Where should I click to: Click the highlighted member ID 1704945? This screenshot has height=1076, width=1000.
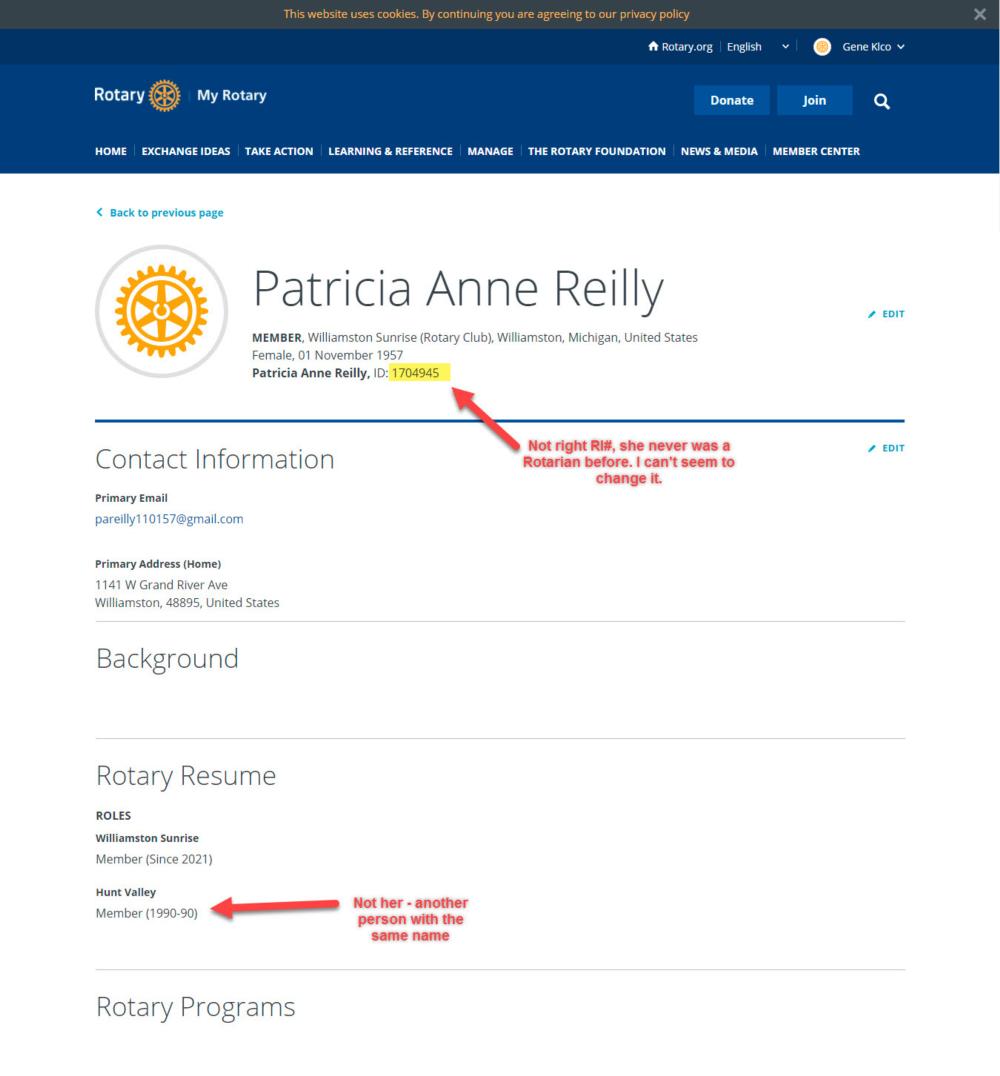(x=415, y=373)
